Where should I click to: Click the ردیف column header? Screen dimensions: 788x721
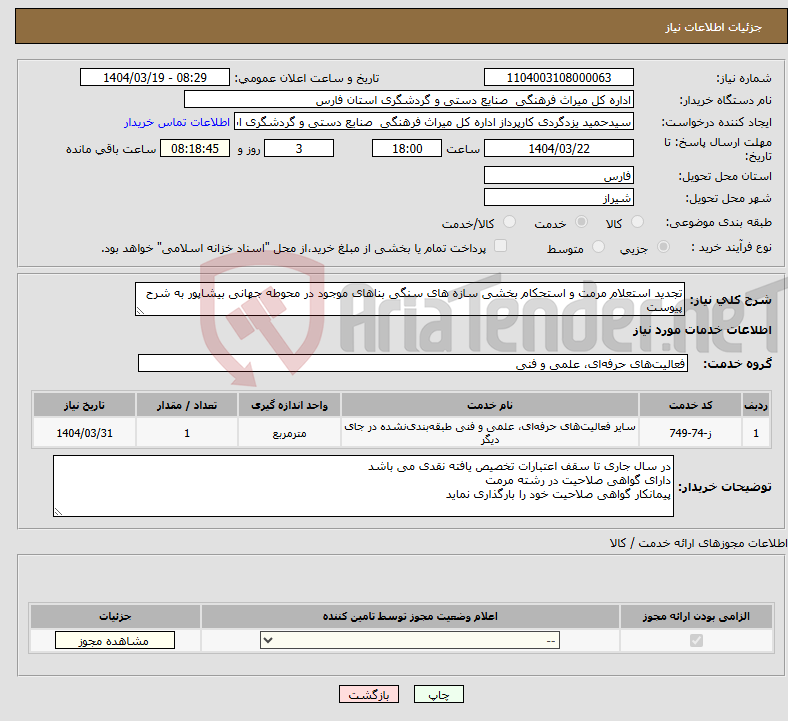[x=756, y=405]
